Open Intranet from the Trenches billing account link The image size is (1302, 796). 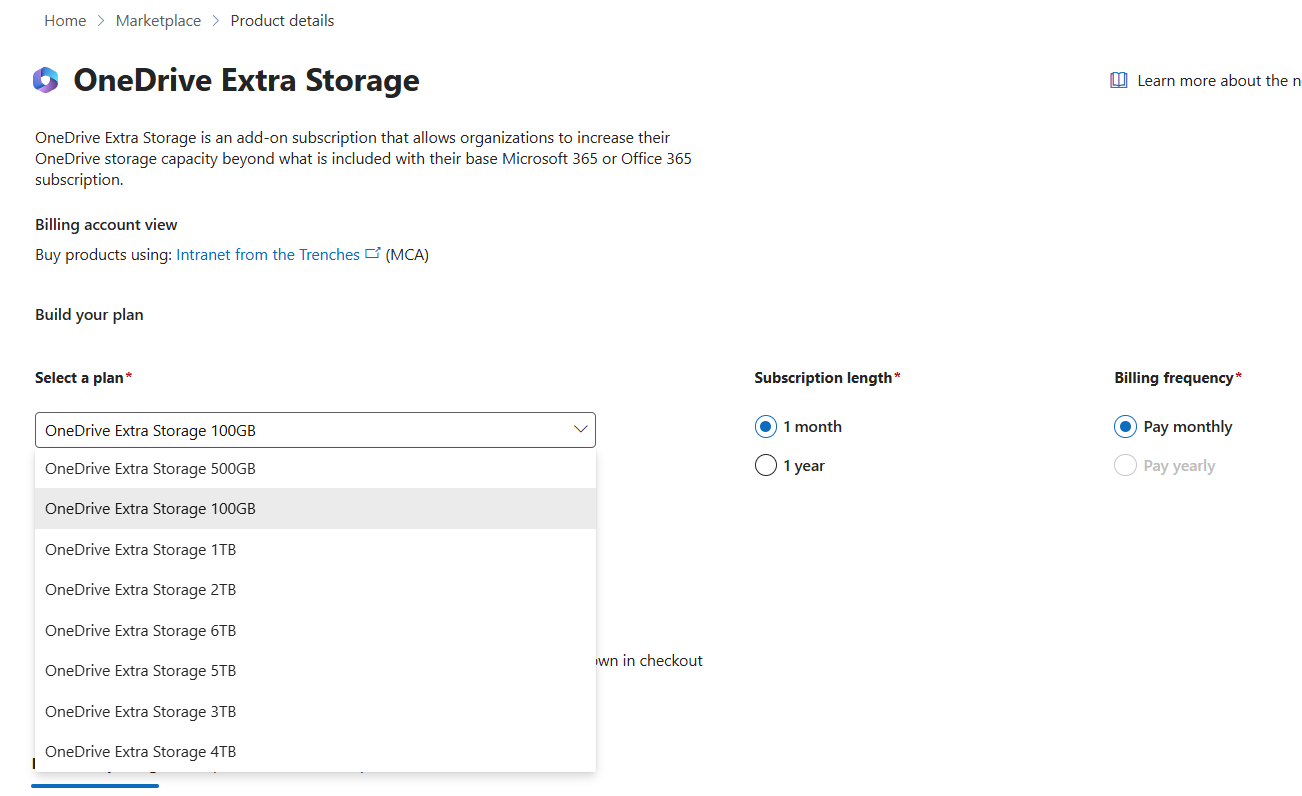[268, 255]
